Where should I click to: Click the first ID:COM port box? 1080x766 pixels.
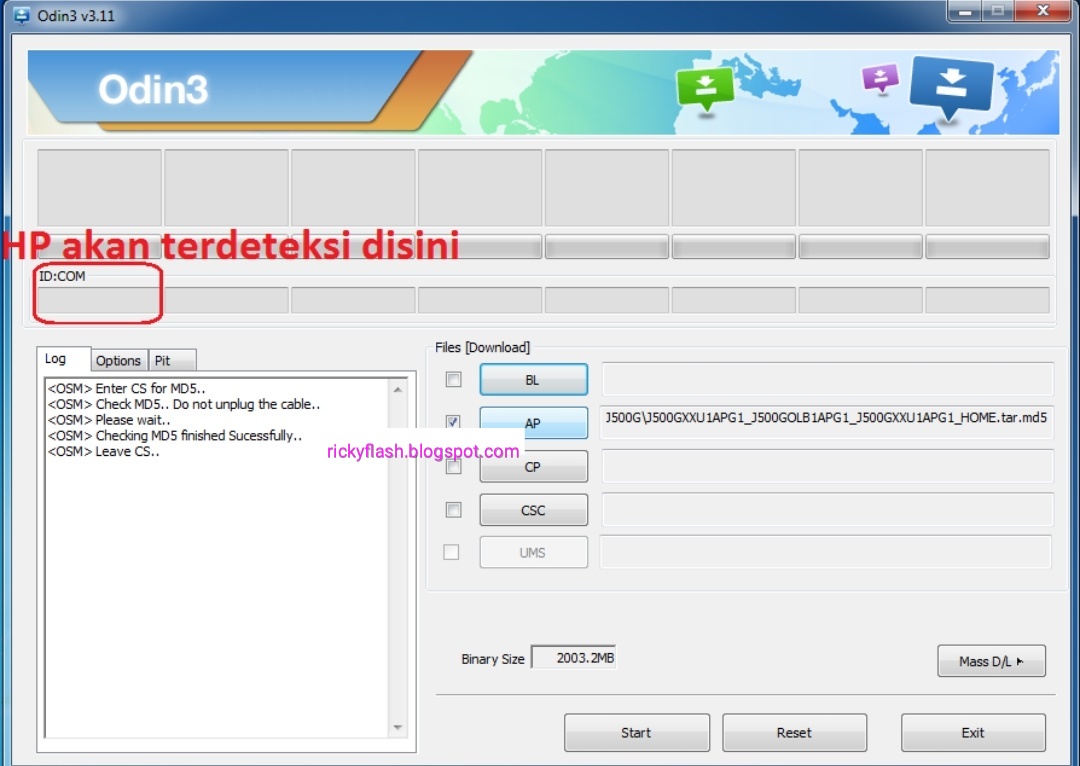click(x=99, y=300)
